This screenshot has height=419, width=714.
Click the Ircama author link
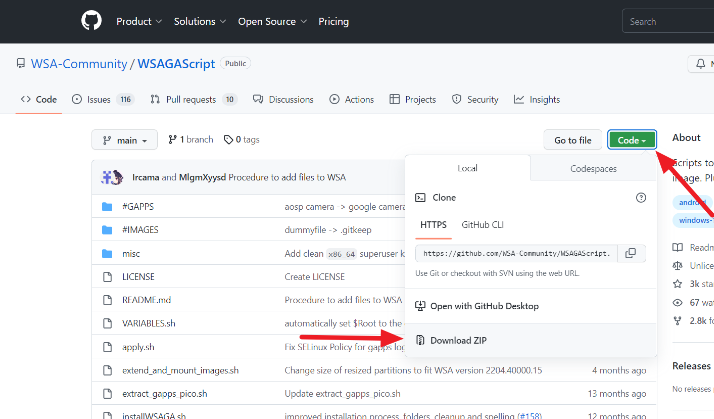pyautogui.click(x=146, y=177)
